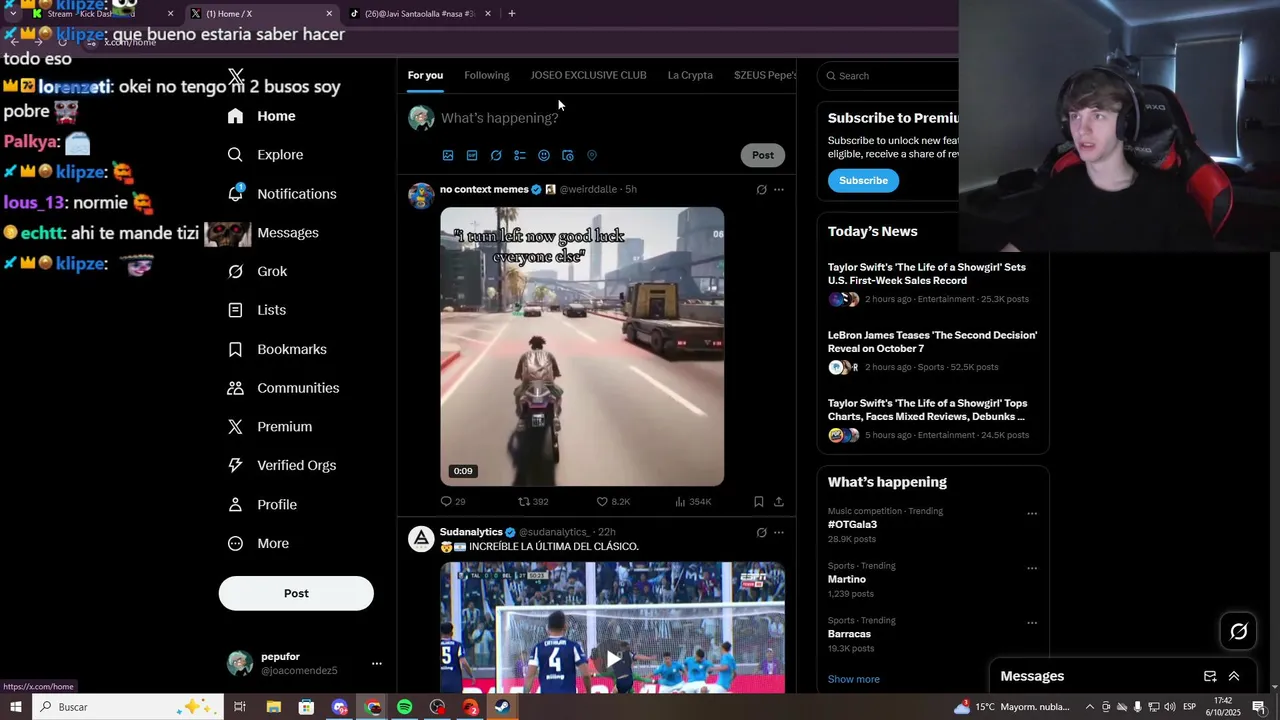Share the no context memes post
The image size is (1280, 720).
[779, 502]
